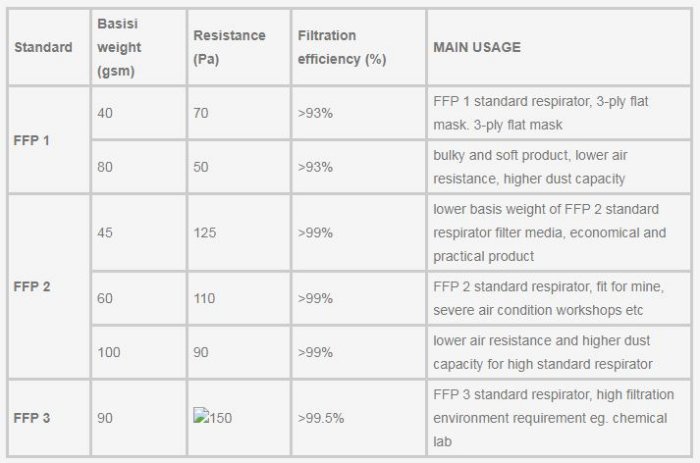
Task: Click the broken image icon beside 150
Action: pyautogui.click(x=201, y=418)
